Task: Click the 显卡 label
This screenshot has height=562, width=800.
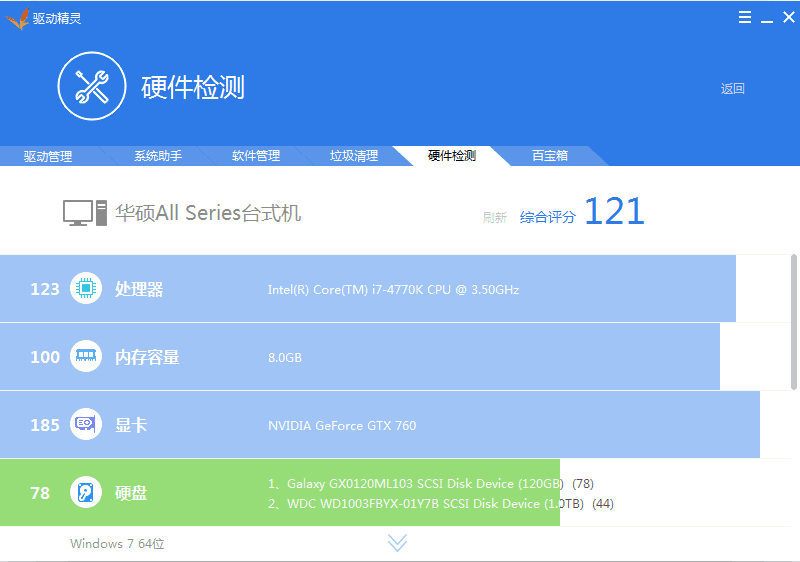Action: 131,425
